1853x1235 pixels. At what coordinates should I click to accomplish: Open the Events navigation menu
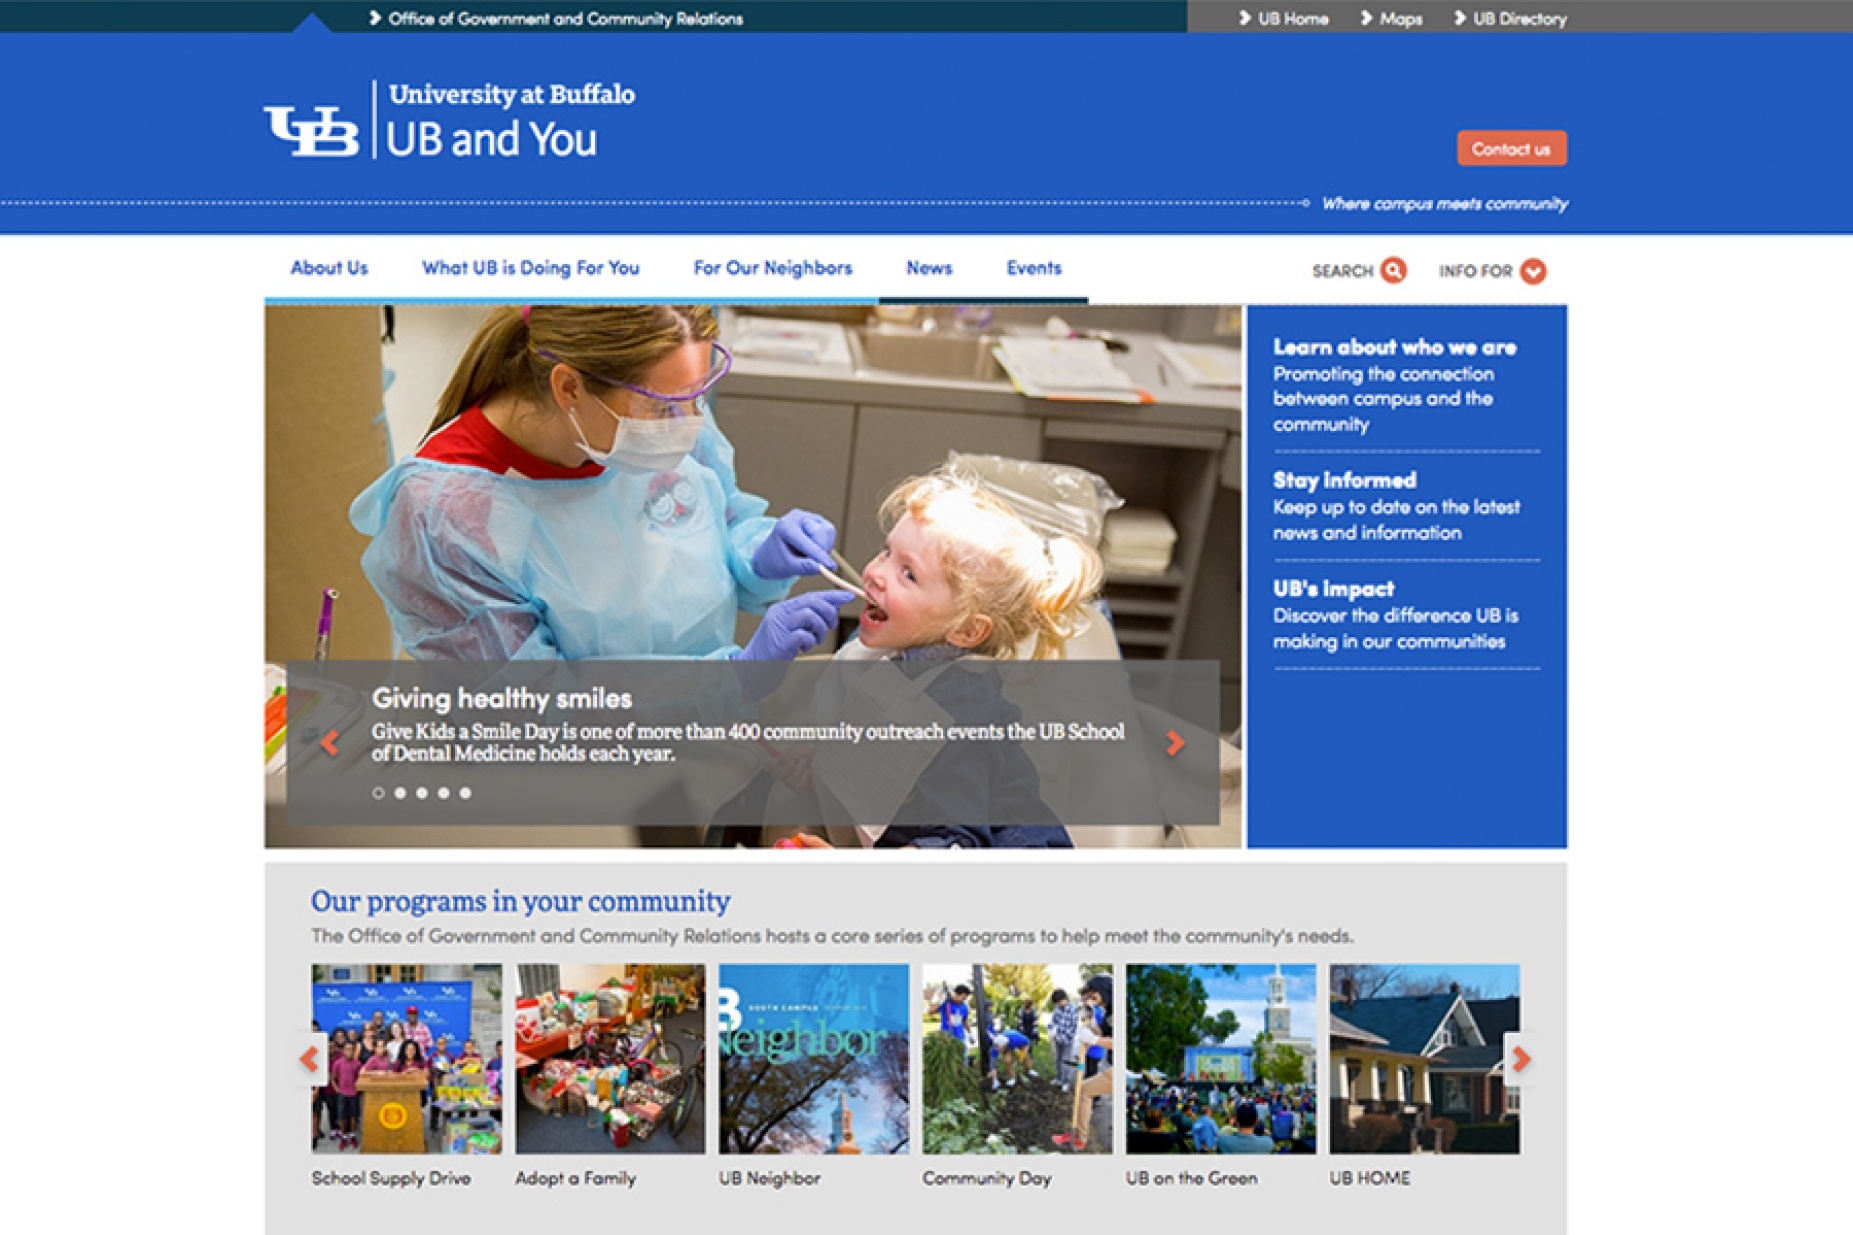pyautogui.click(x=1034, y=268)
